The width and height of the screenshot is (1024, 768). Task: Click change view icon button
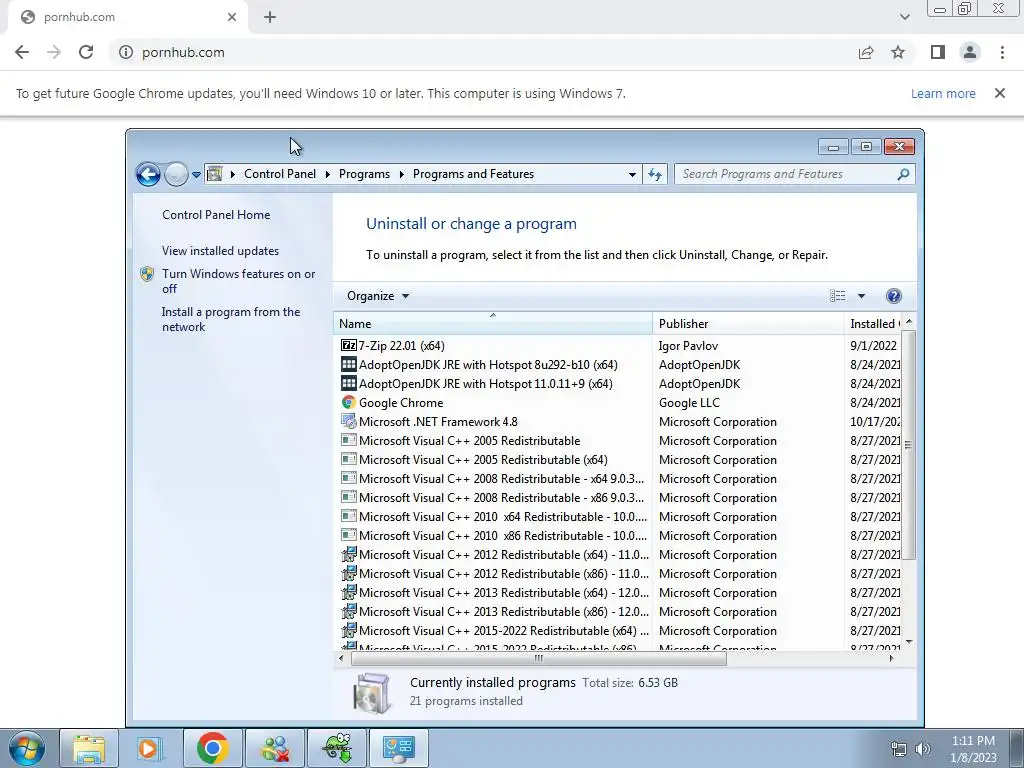pos(837,296)
